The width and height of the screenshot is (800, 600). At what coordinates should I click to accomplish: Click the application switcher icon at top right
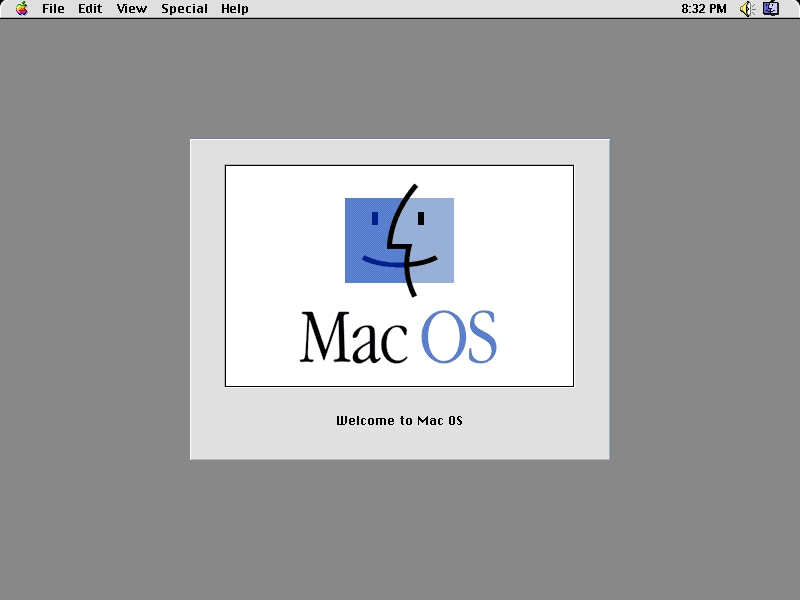tap(770, 9)
